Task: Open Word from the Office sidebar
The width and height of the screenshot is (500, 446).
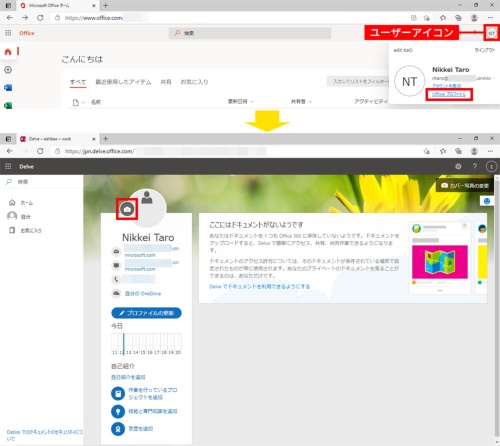Action: click(8, 87)
